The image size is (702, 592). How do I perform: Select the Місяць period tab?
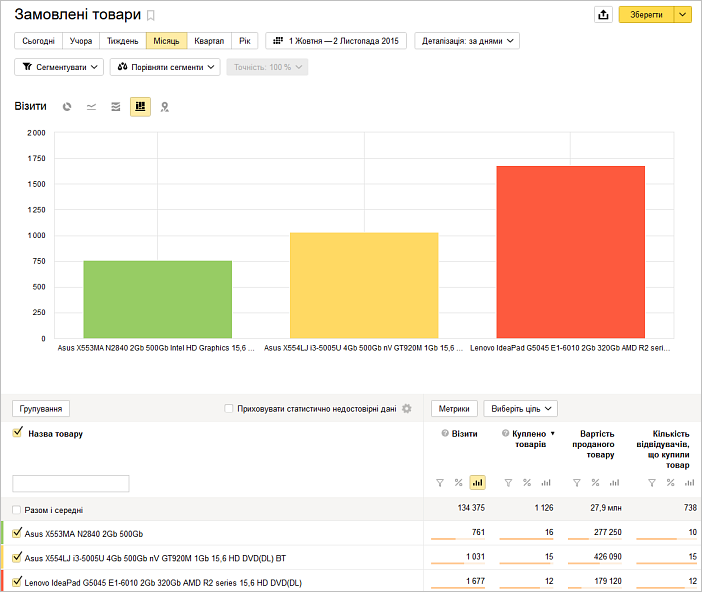[x=167, y=41]
